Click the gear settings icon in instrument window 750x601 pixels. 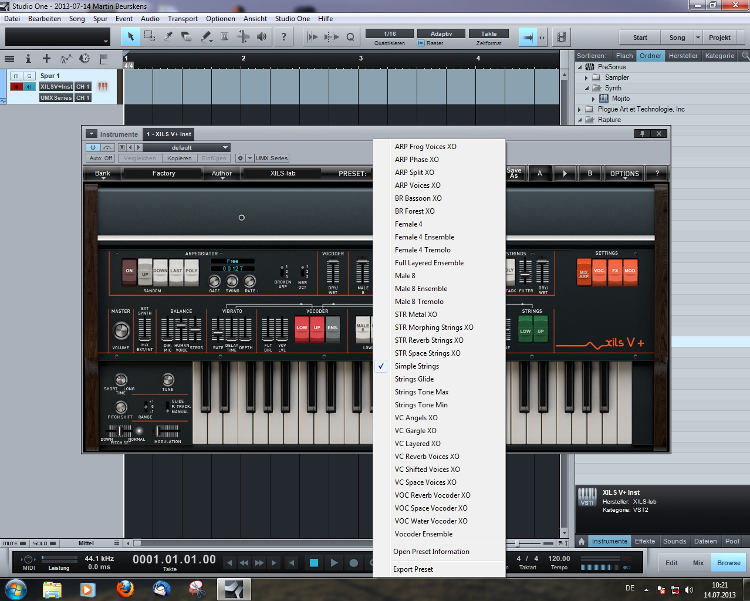(240, 158)
